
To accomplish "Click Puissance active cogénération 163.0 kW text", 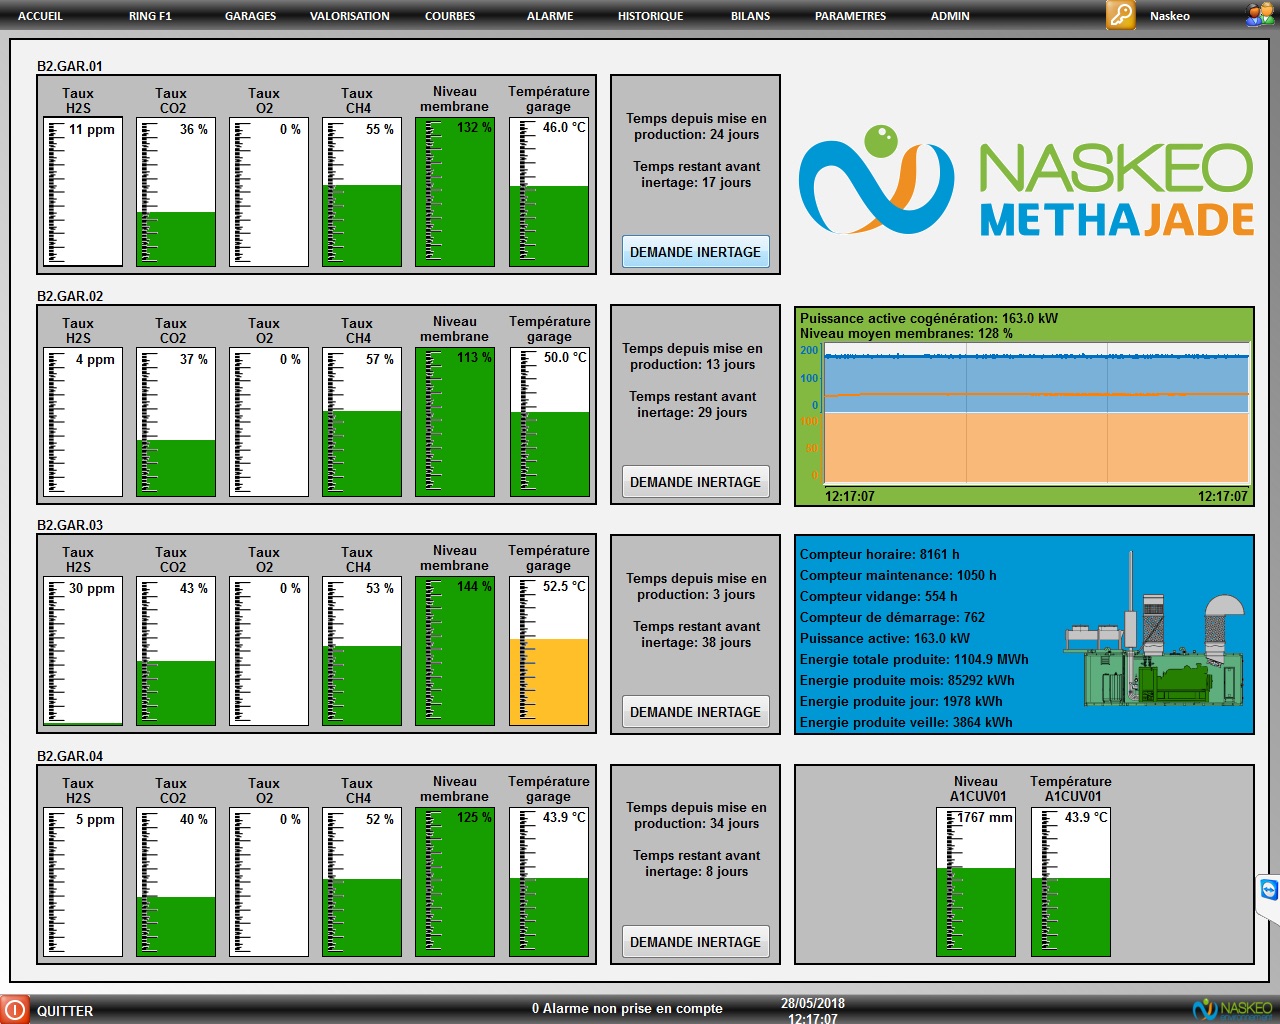I will click(x=929, y=319).
